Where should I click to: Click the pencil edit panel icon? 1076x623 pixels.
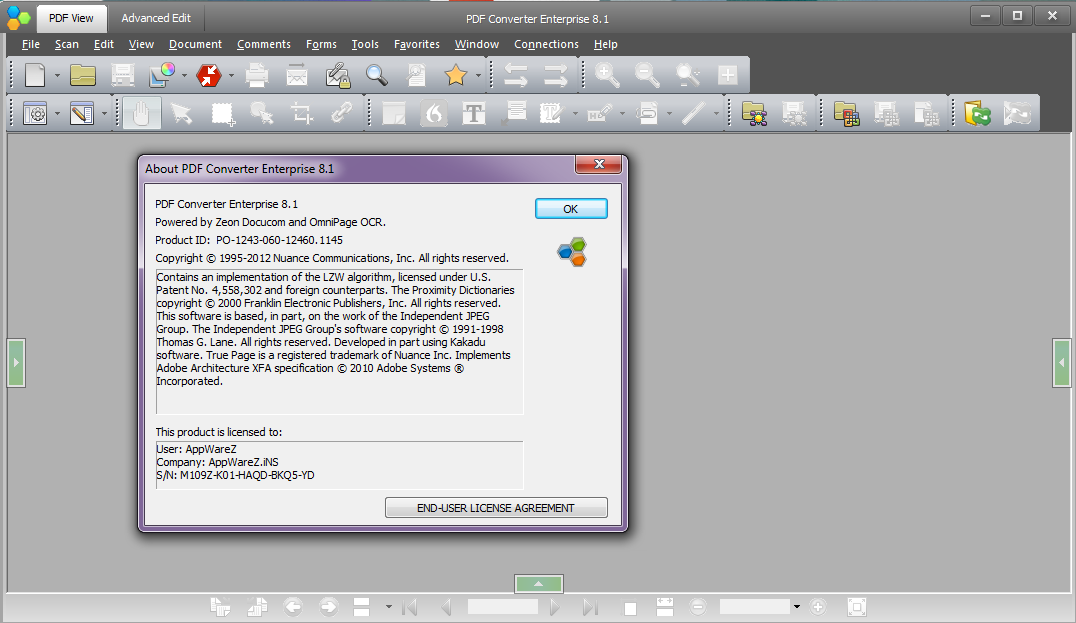coord(82,113)
